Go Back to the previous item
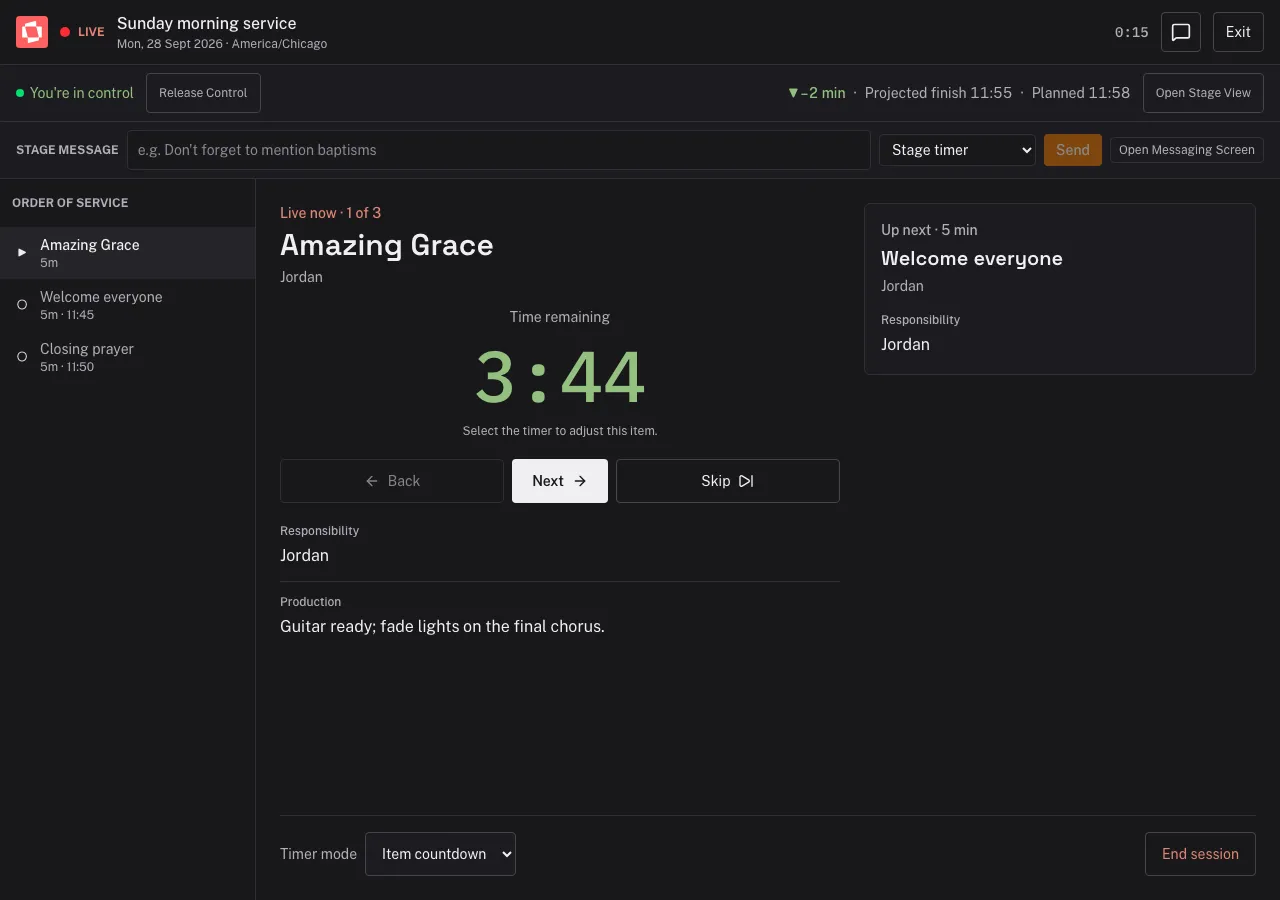The height and width of the screenshot is (900, 1280). [392, 481]
